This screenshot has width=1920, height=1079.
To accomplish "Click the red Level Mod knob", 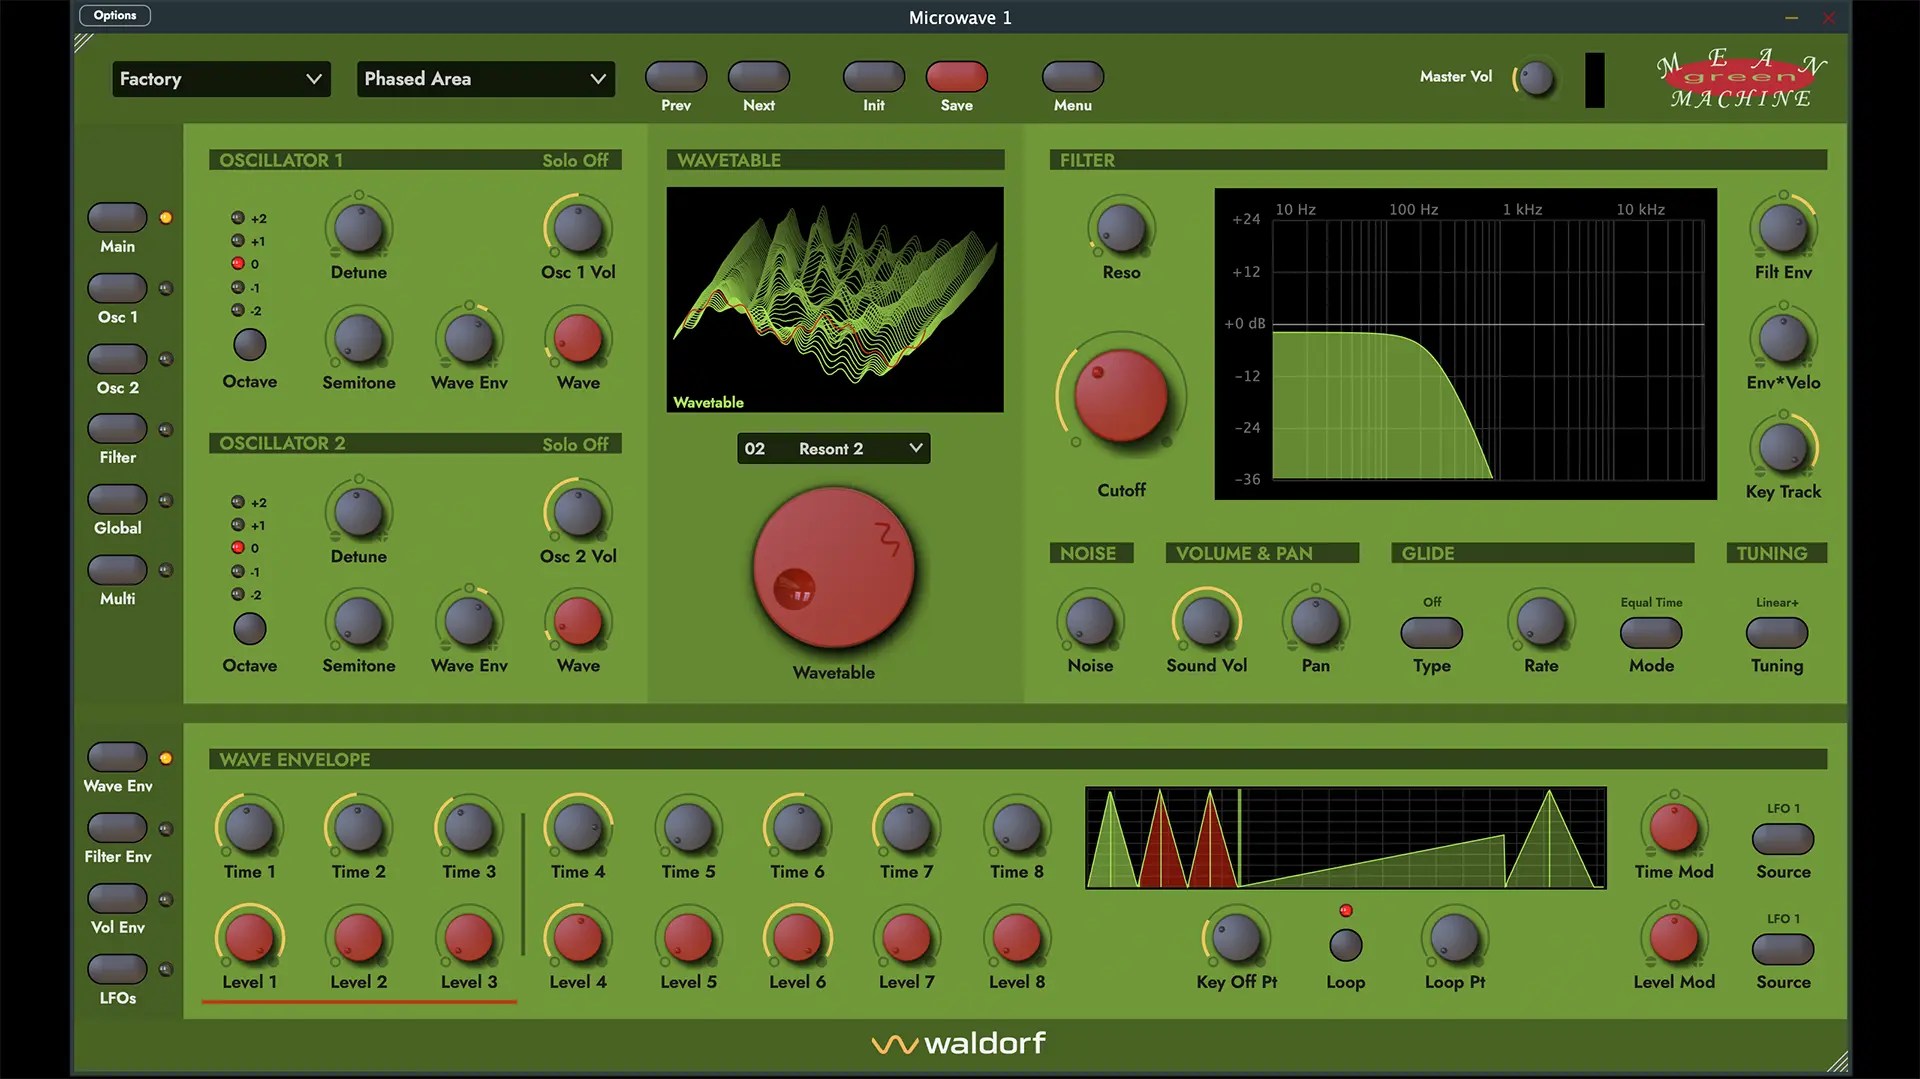I will [1674, 938].
